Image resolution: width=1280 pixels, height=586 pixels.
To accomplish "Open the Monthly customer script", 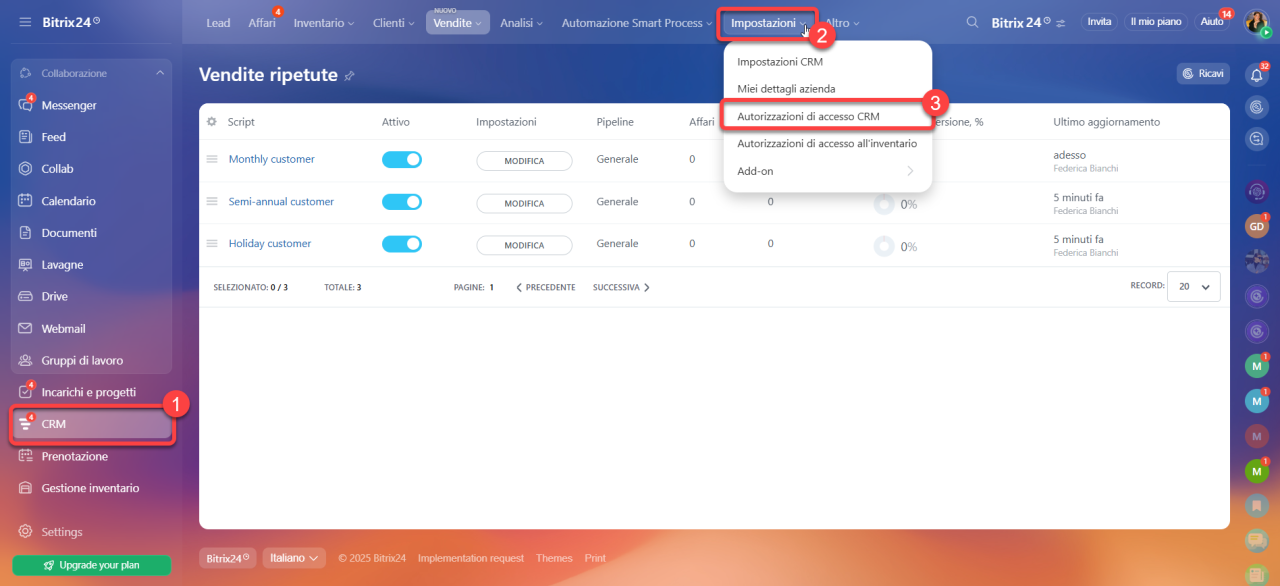I will 272,159.
